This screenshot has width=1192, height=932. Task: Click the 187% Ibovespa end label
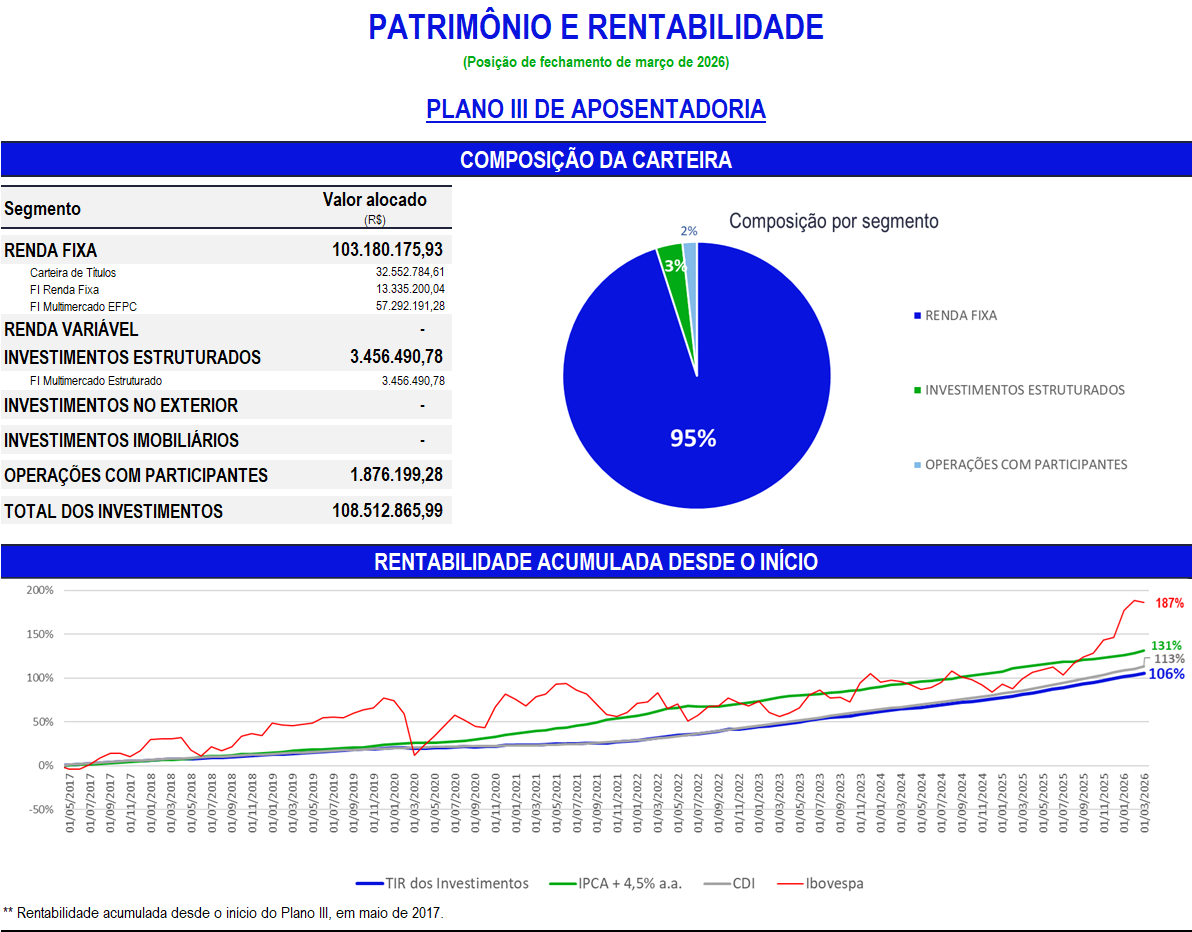[x=1169, y=603]
